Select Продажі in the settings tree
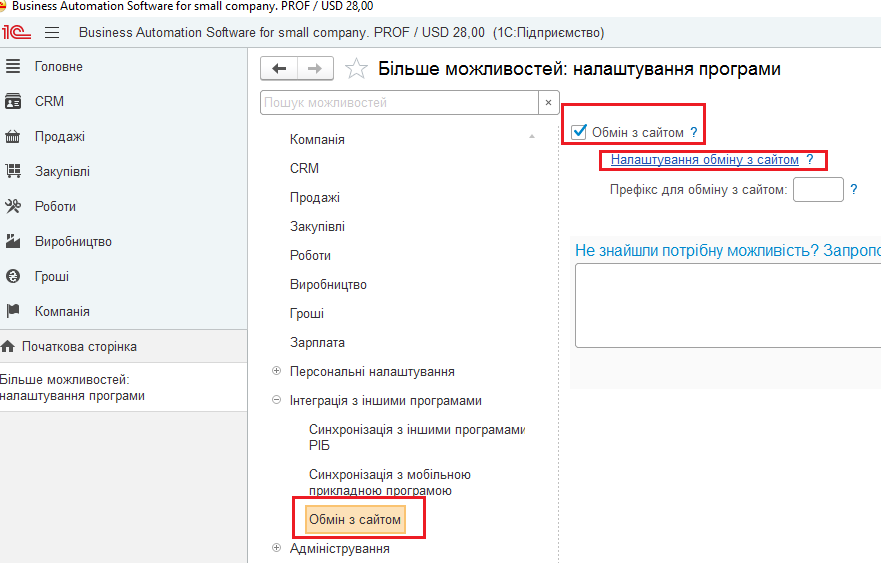The height and width of the screenshot is (563, 881). 315,198
